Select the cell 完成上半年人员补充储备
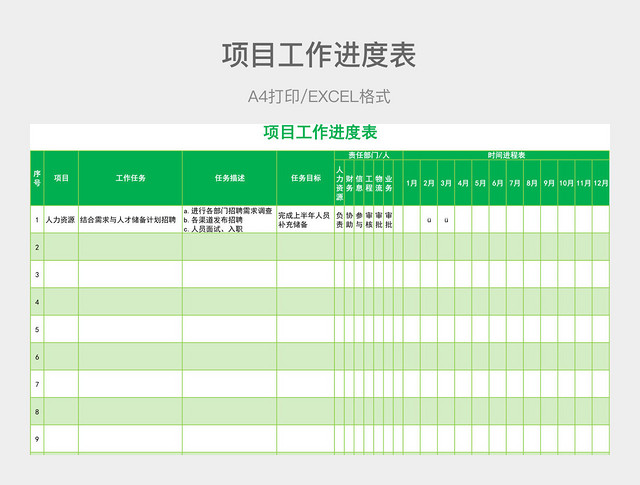This screenshot has height=485, width=640. click(x=306, y=220)
